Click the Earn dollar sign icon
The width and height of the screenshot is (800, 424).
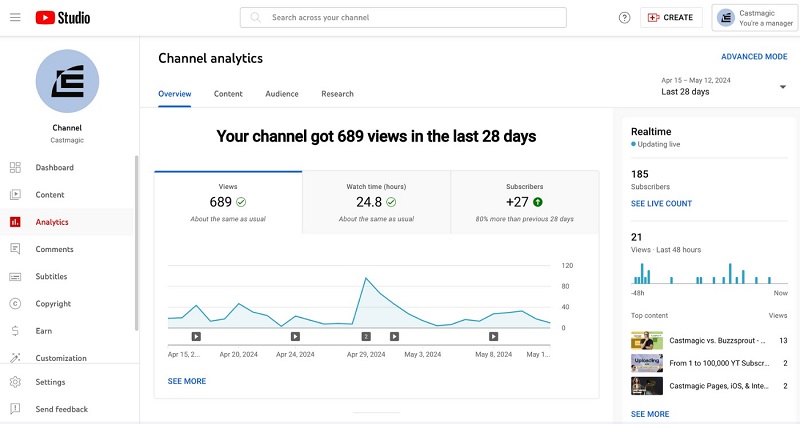tap(15, 331)
